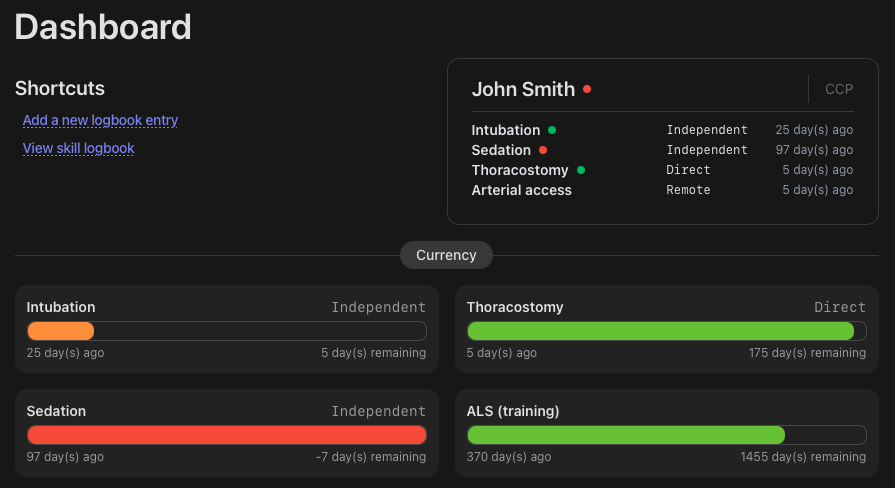Click the CCP label in the profile card

(839, 89)
